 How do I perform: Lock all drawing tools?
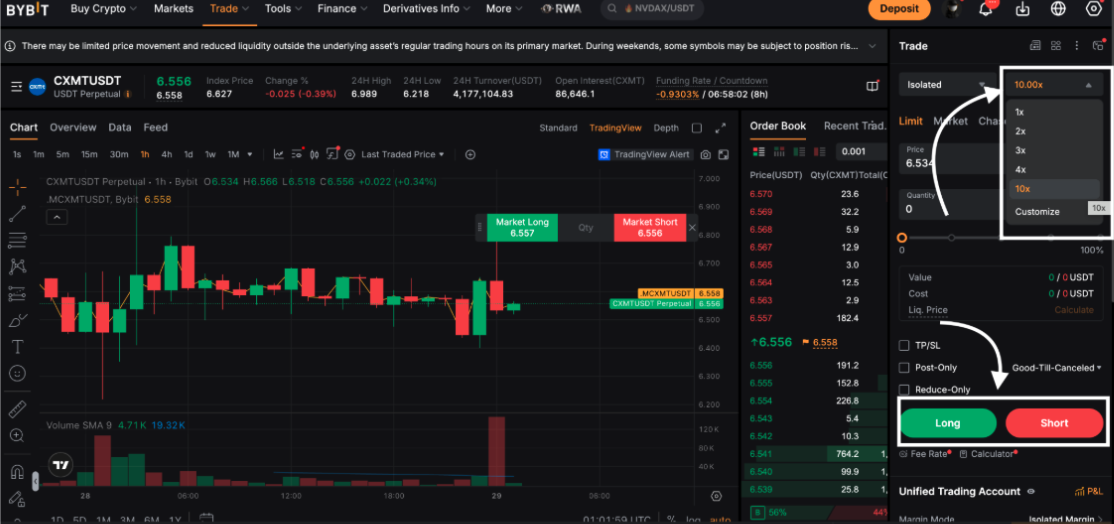[x=18, y=498]
